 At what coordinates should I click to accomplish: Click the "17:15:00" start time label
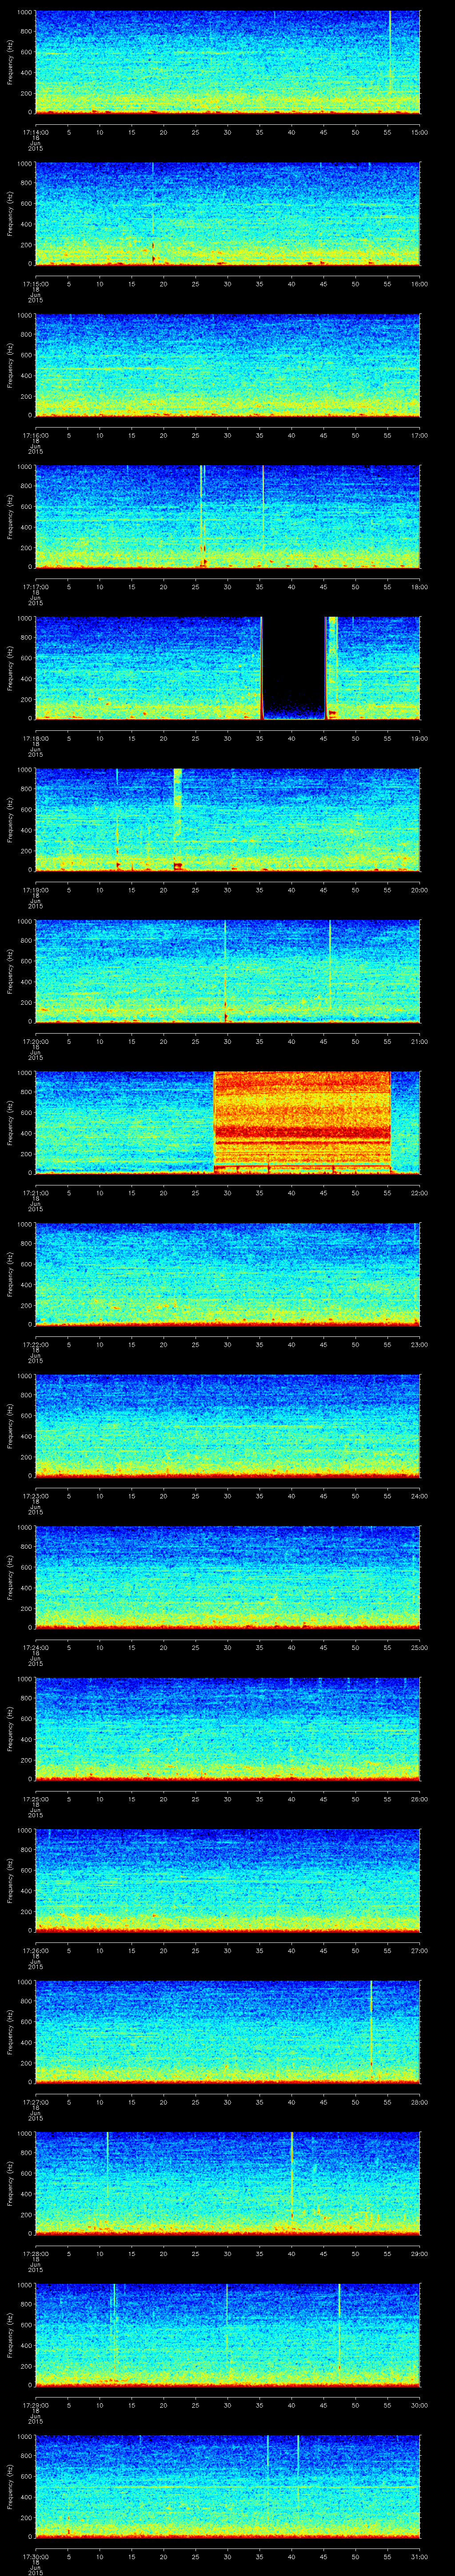[x=35, y=285]
